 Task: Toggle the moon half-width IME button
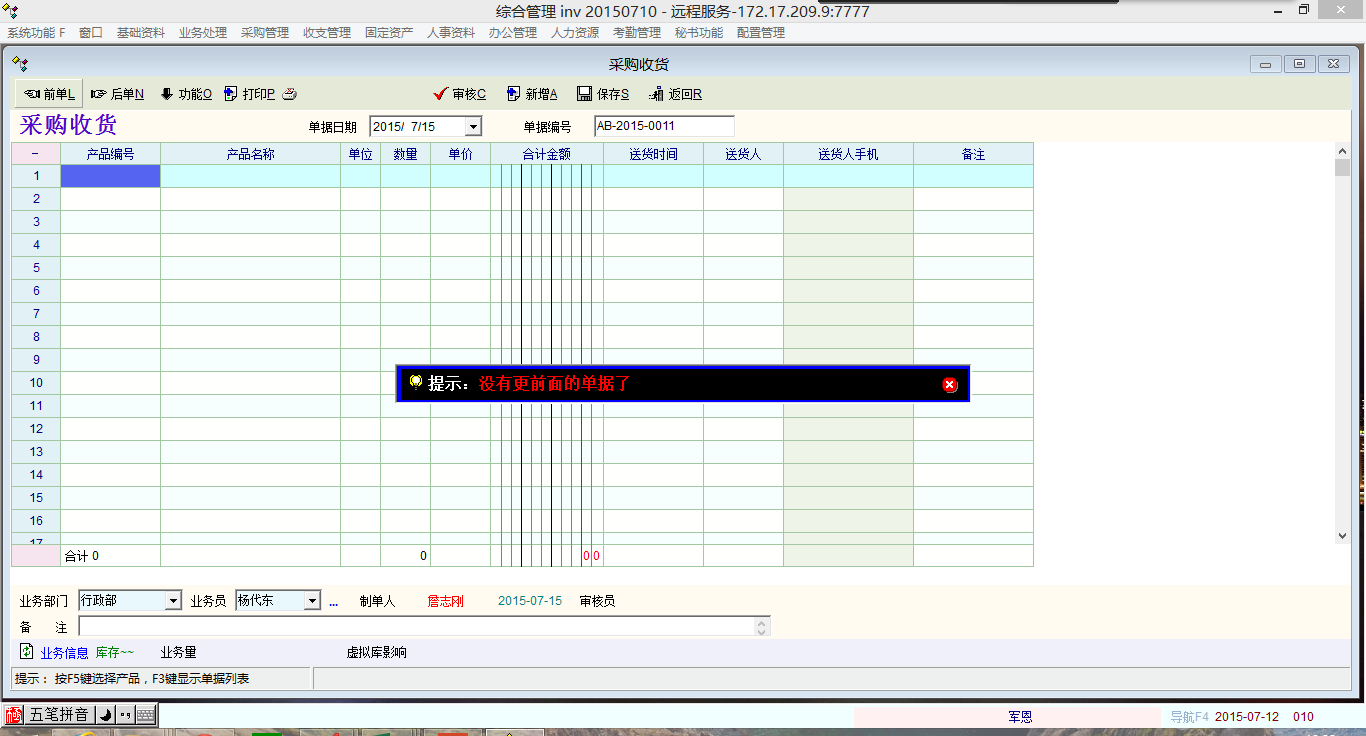104,715
